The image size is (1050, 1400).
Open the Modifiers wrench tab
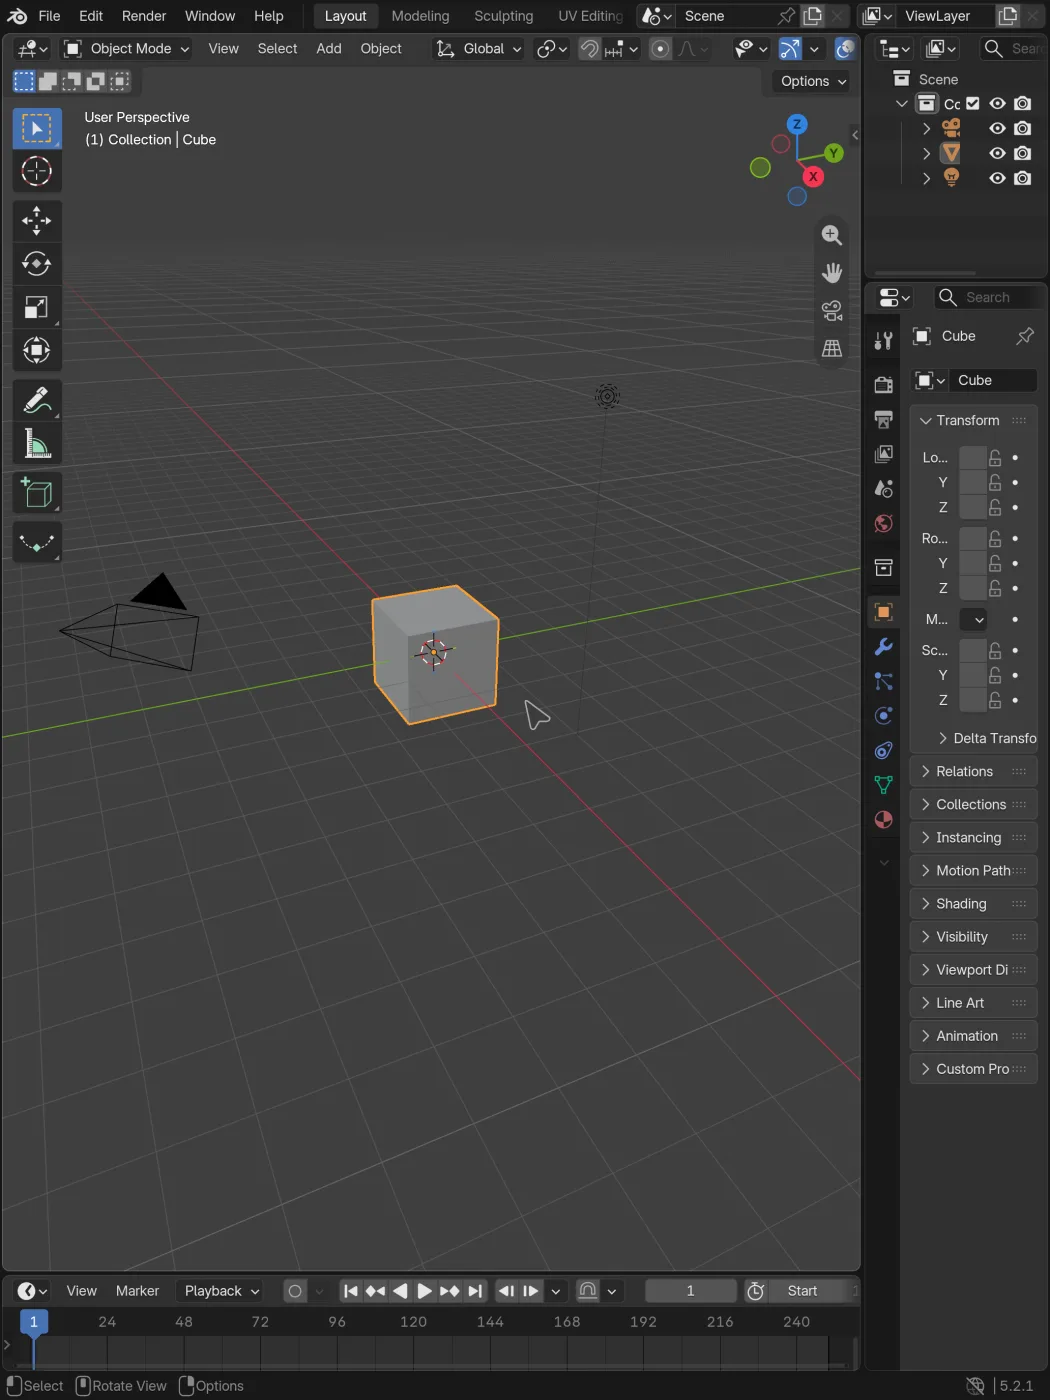[x=883, y=647]
